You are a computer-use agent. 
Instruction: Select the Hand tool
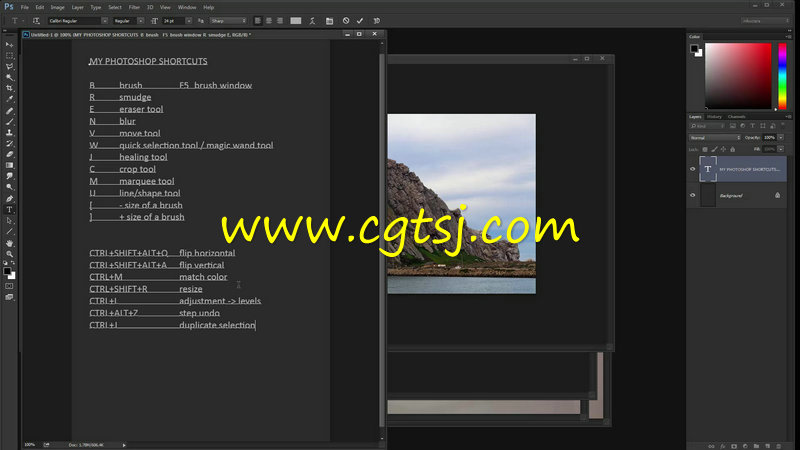coord(9,243)
